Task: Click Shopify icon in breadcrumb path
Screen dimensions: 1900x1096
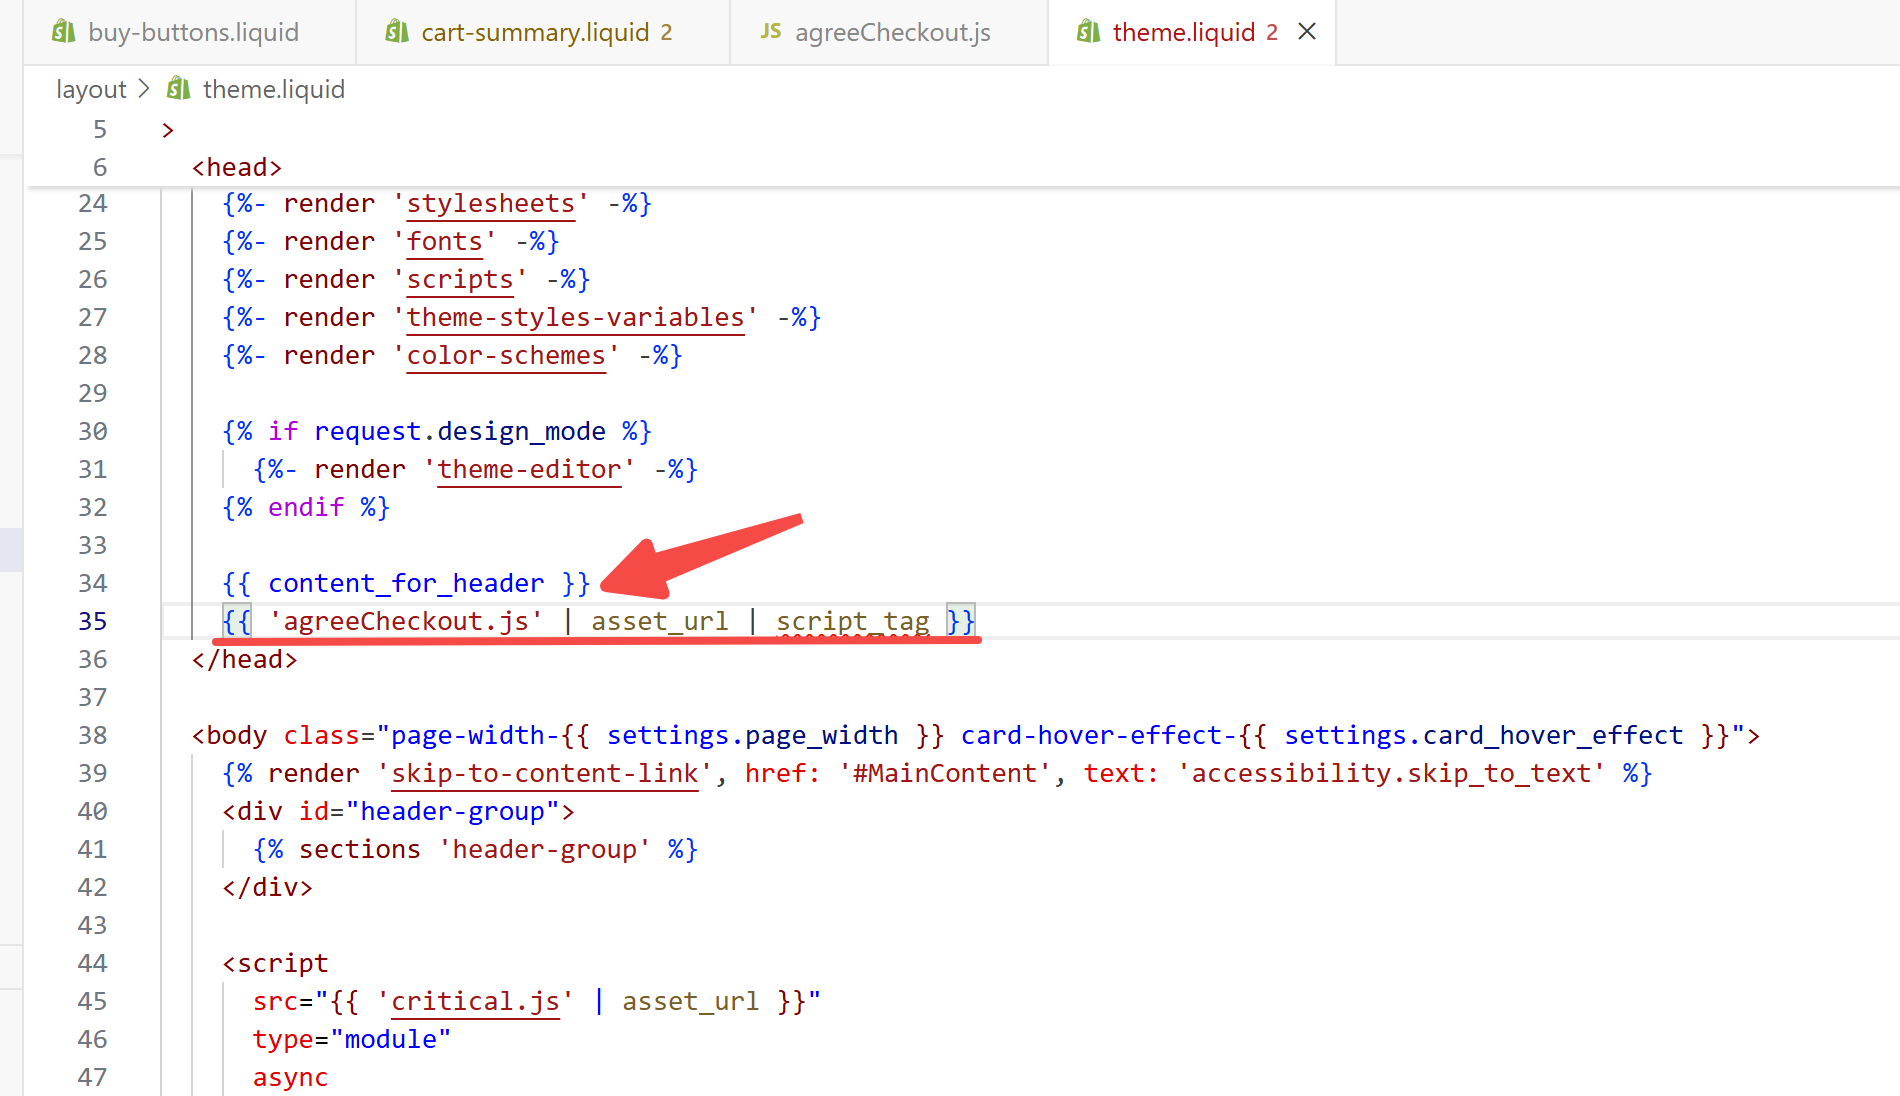Action: point(179,89)
